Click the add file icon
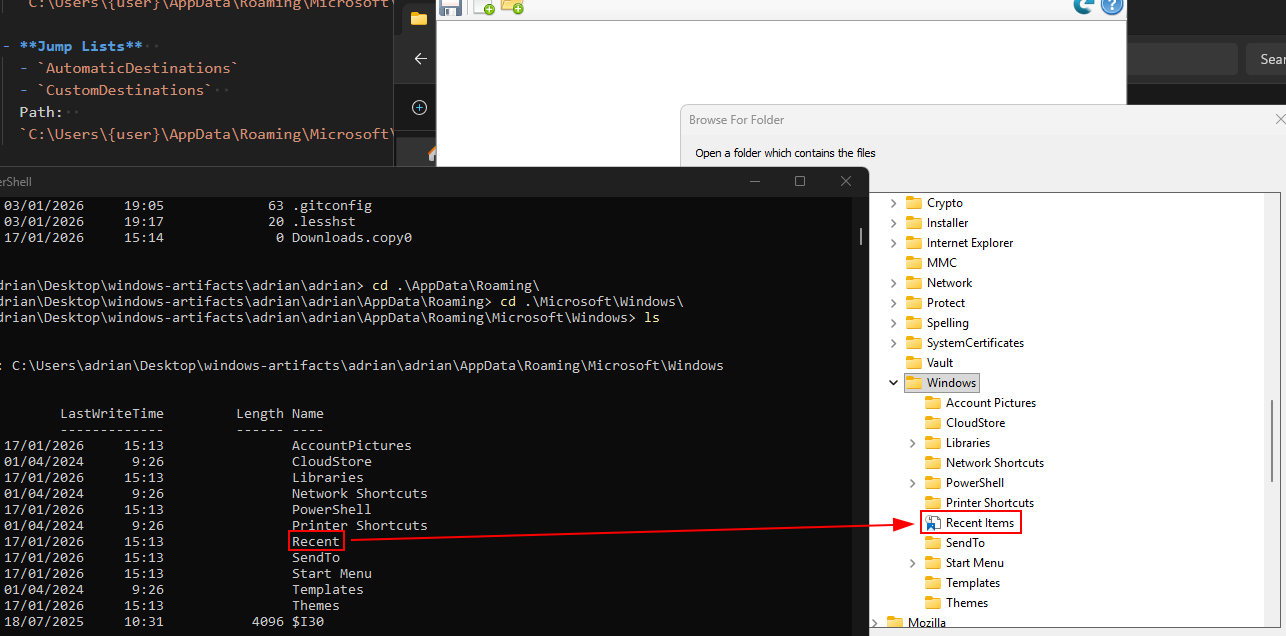Screen dimensions: 1286x636 (483, 8)
